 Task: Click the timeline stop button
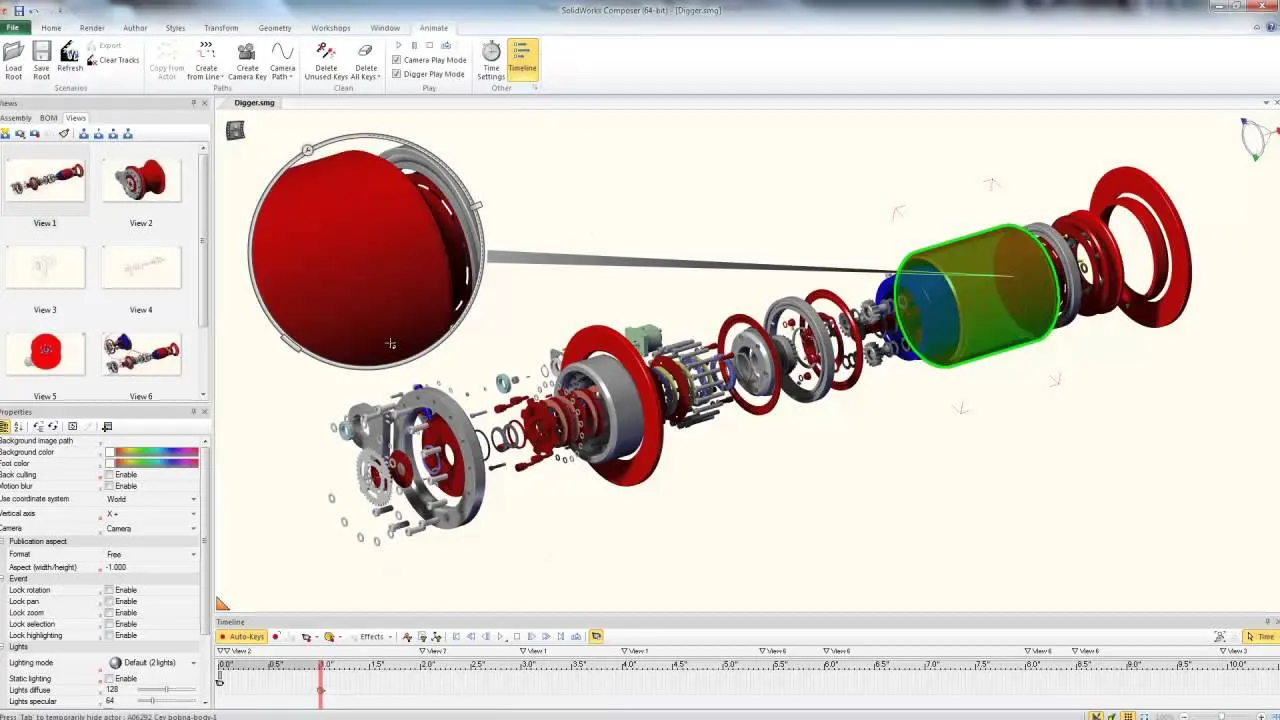tap(516, 636)
